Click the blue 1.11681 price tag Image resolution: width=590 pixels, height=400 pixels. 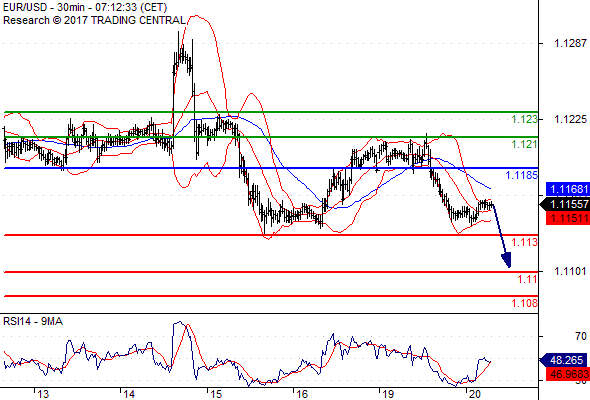click(x=568, y=189)
